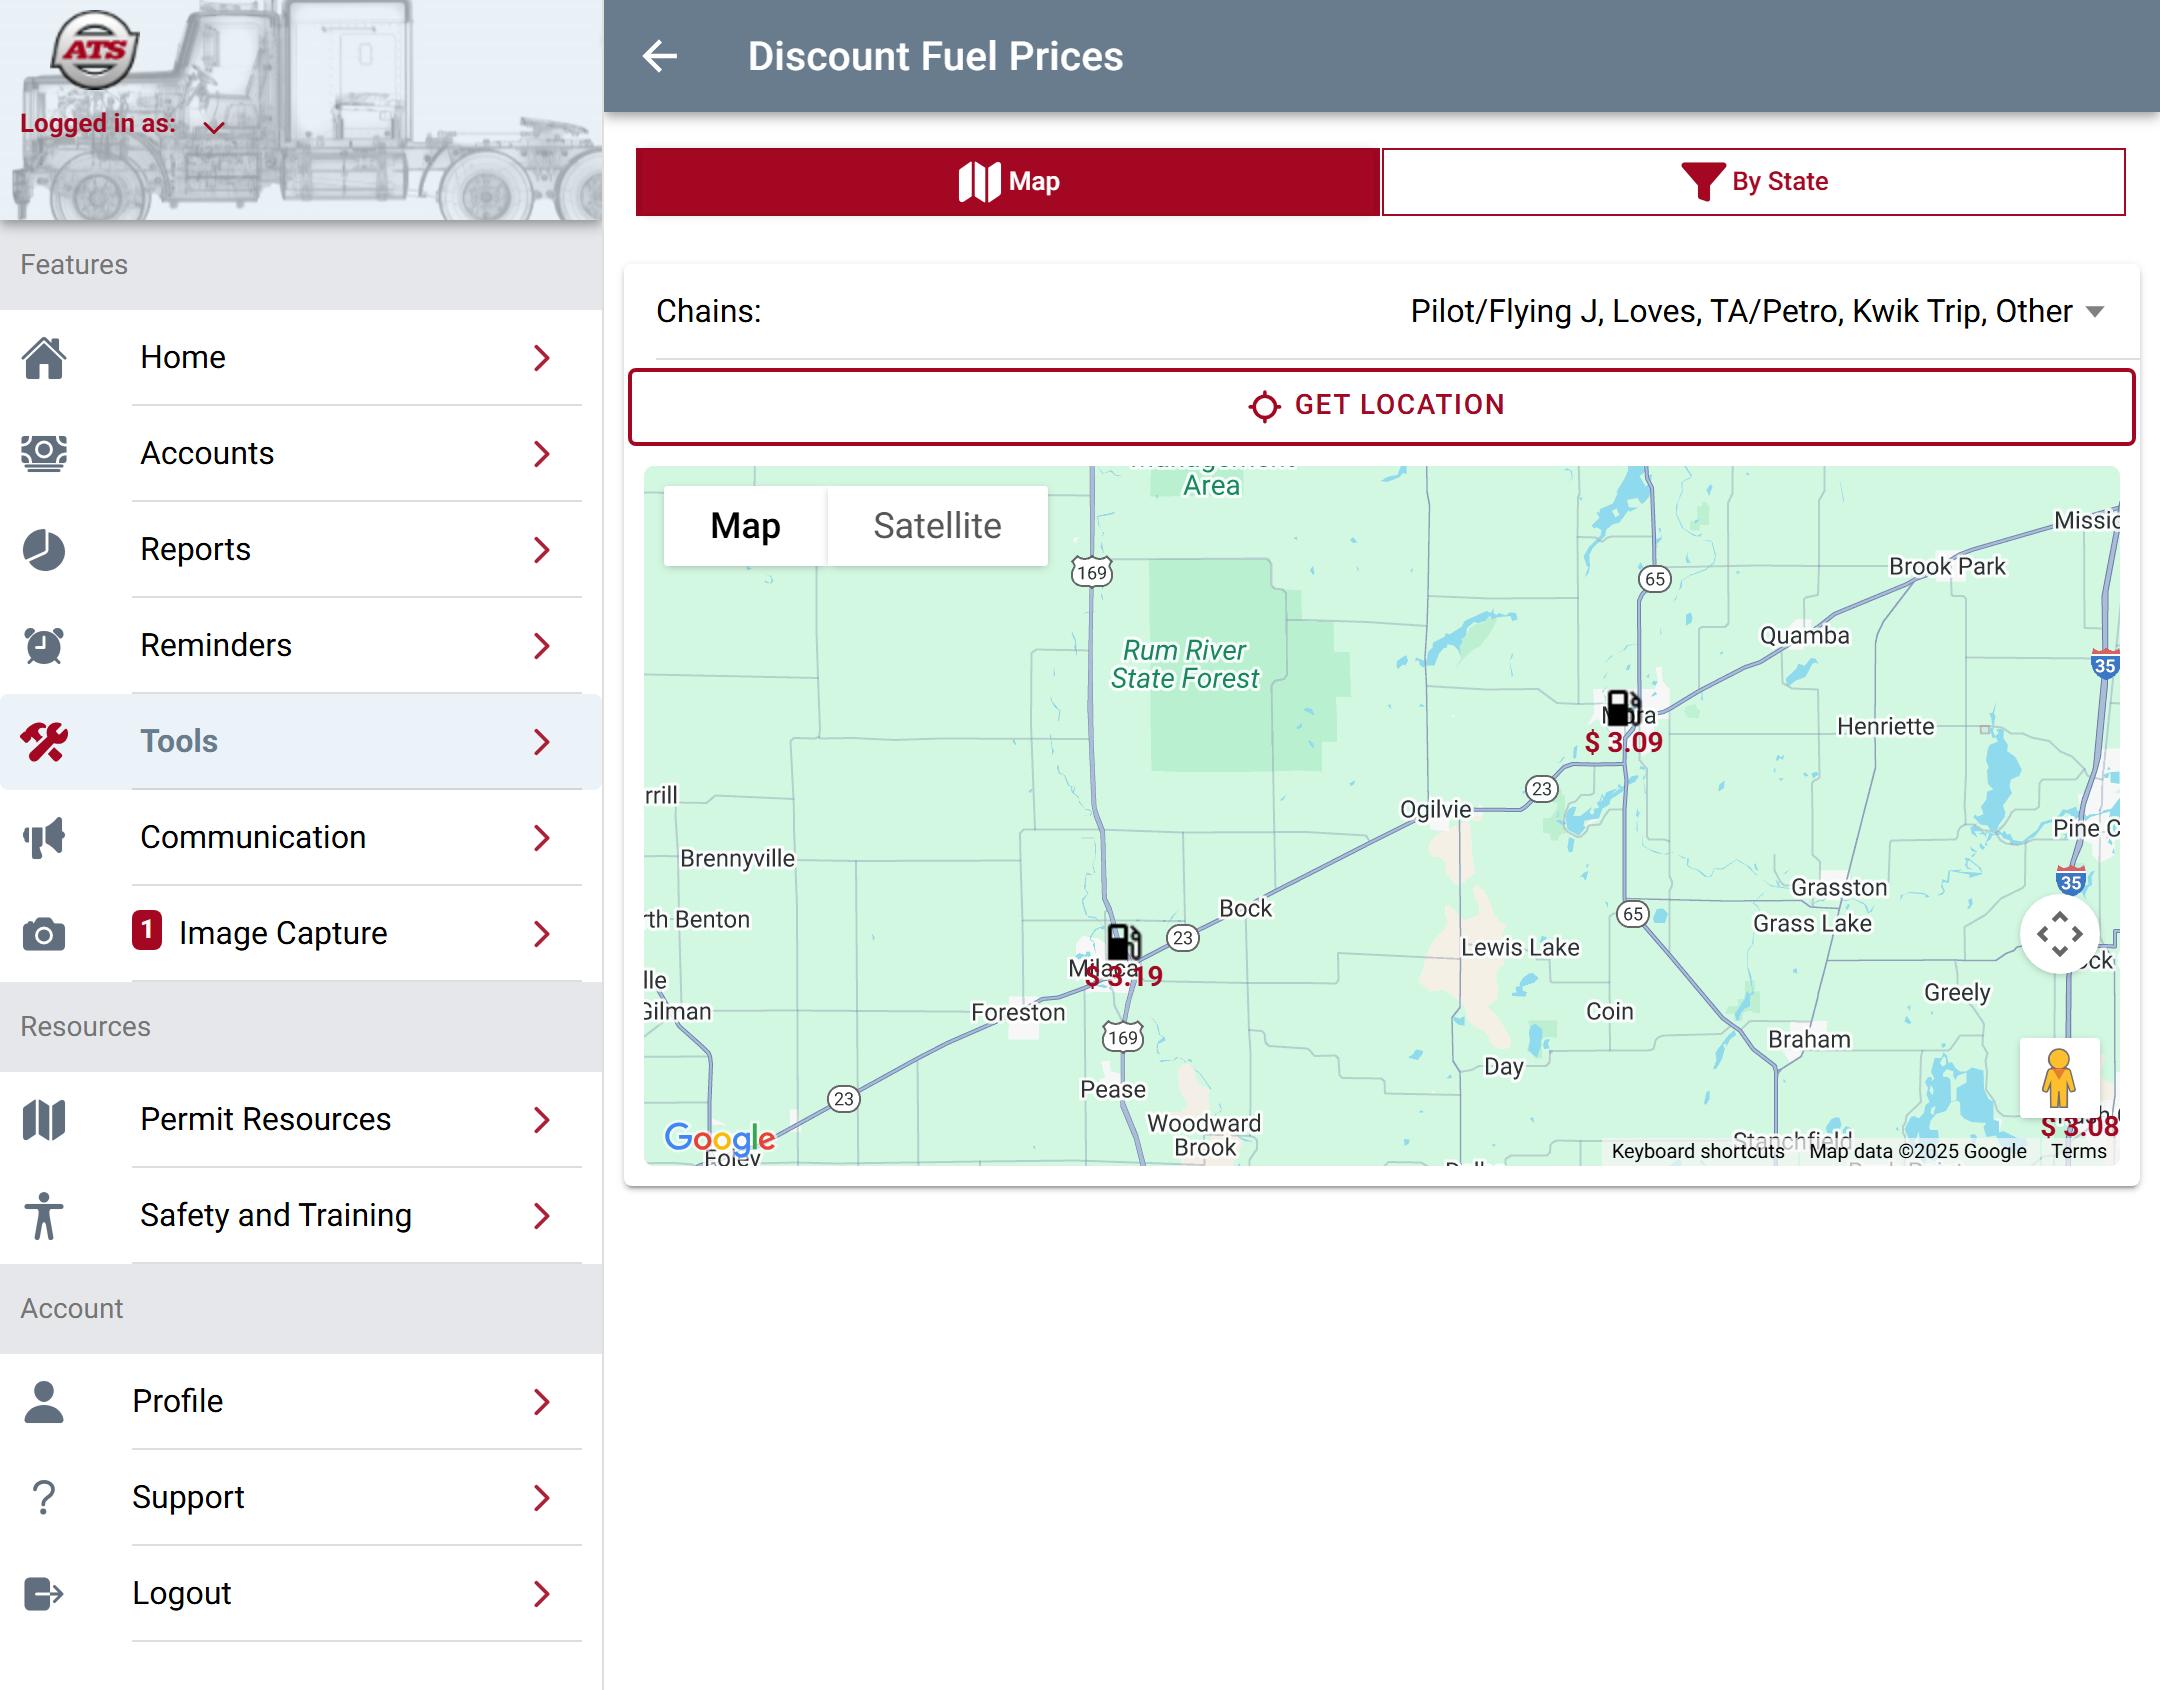The width and height of the screenshot is (2160, 1690).
Task: Click the map icon in Map tab
Action: (x=979, y=182)
